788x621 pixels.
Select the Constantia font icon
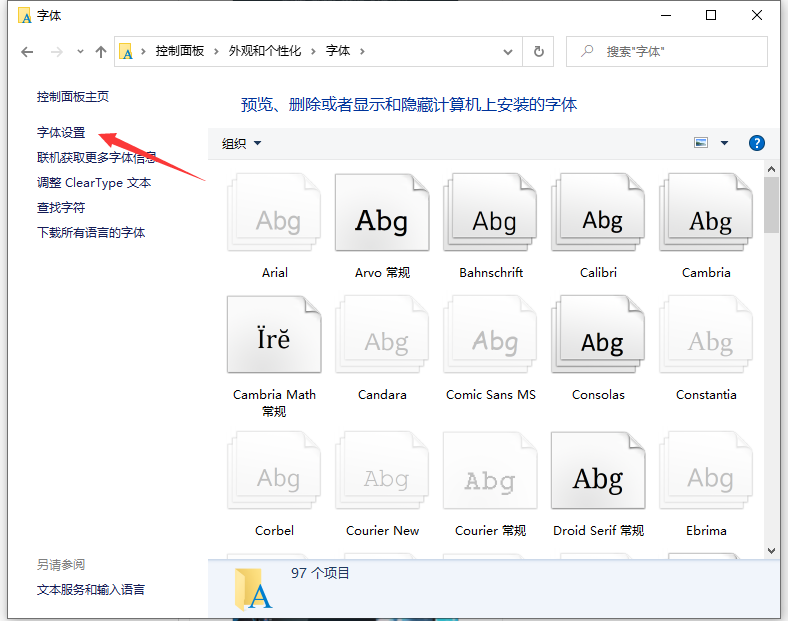[x=706, y=334]
